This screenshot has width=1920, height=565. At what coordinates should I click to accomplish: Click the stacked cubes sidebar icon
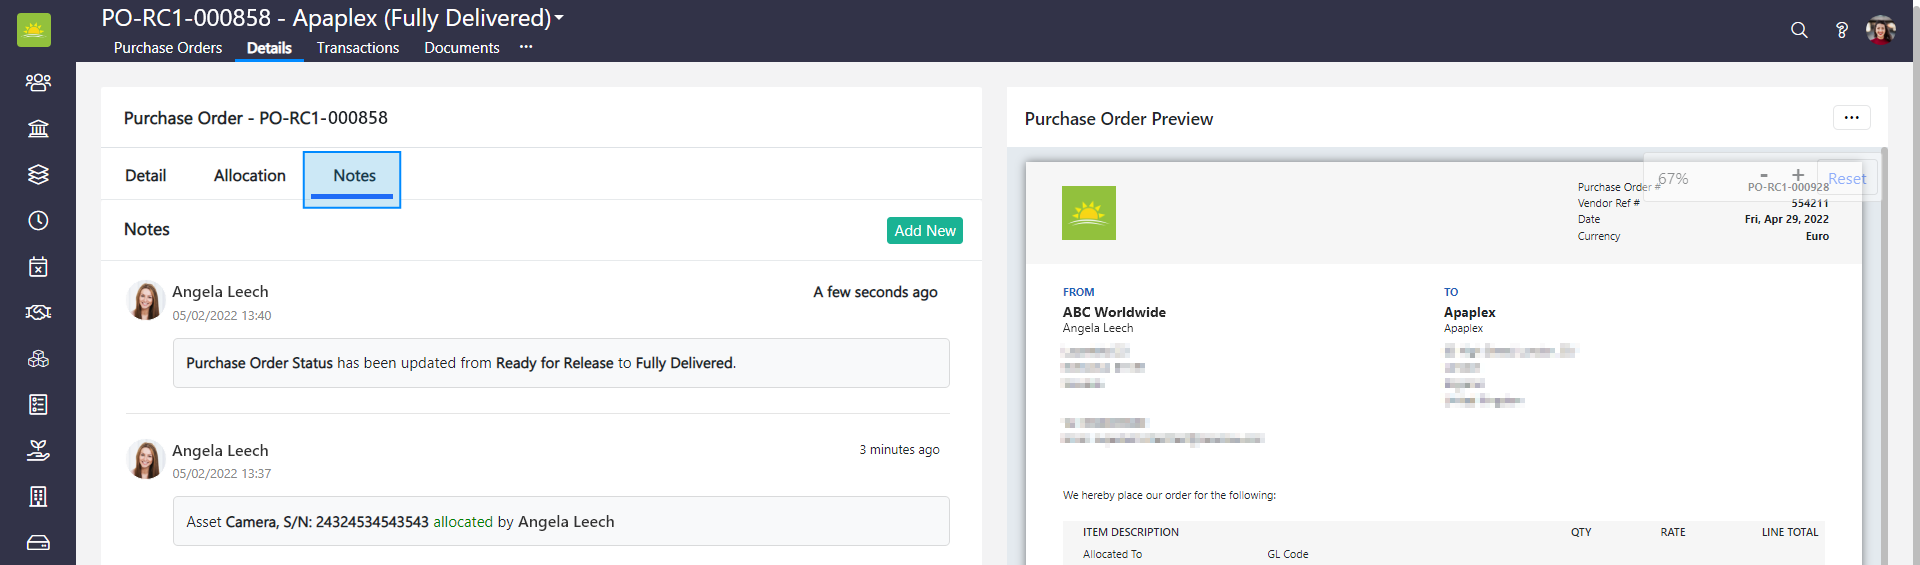(x=38, y=359)
